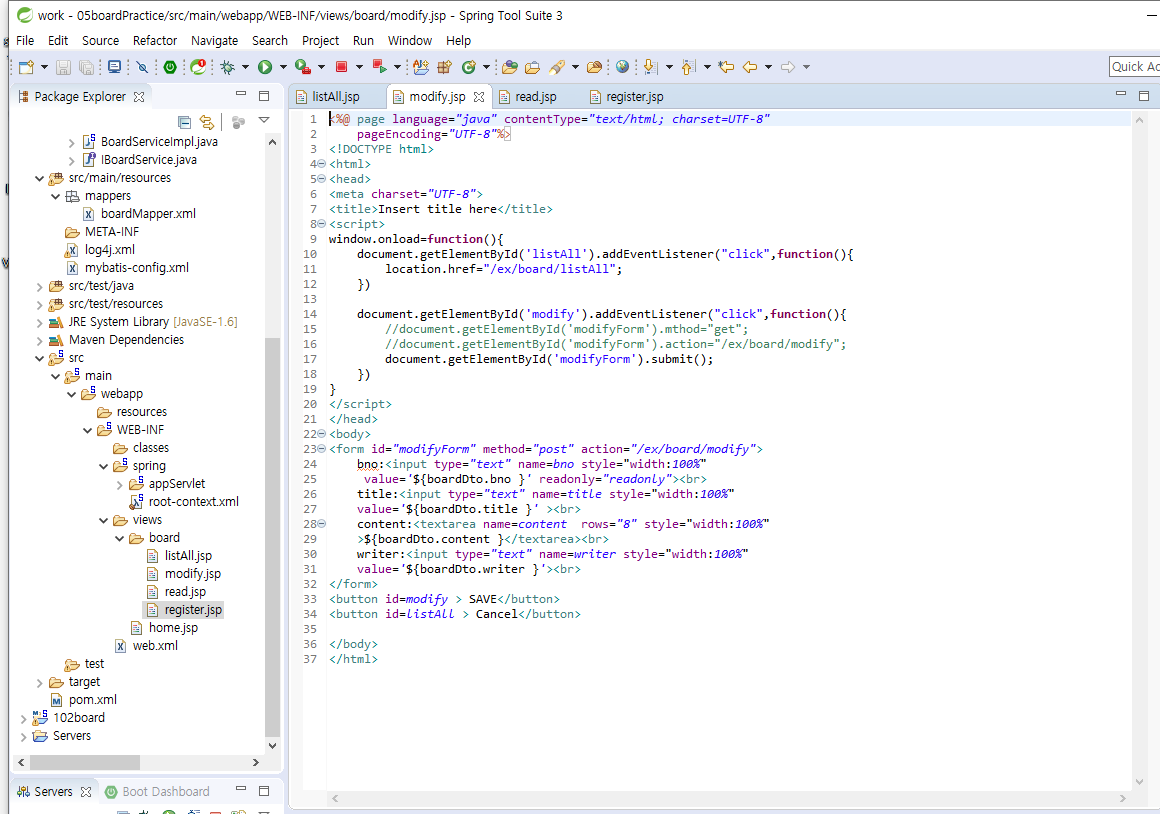Collapse the board folder in views
The height and width of the screenshot is (814, 1160).
[119, 538]
